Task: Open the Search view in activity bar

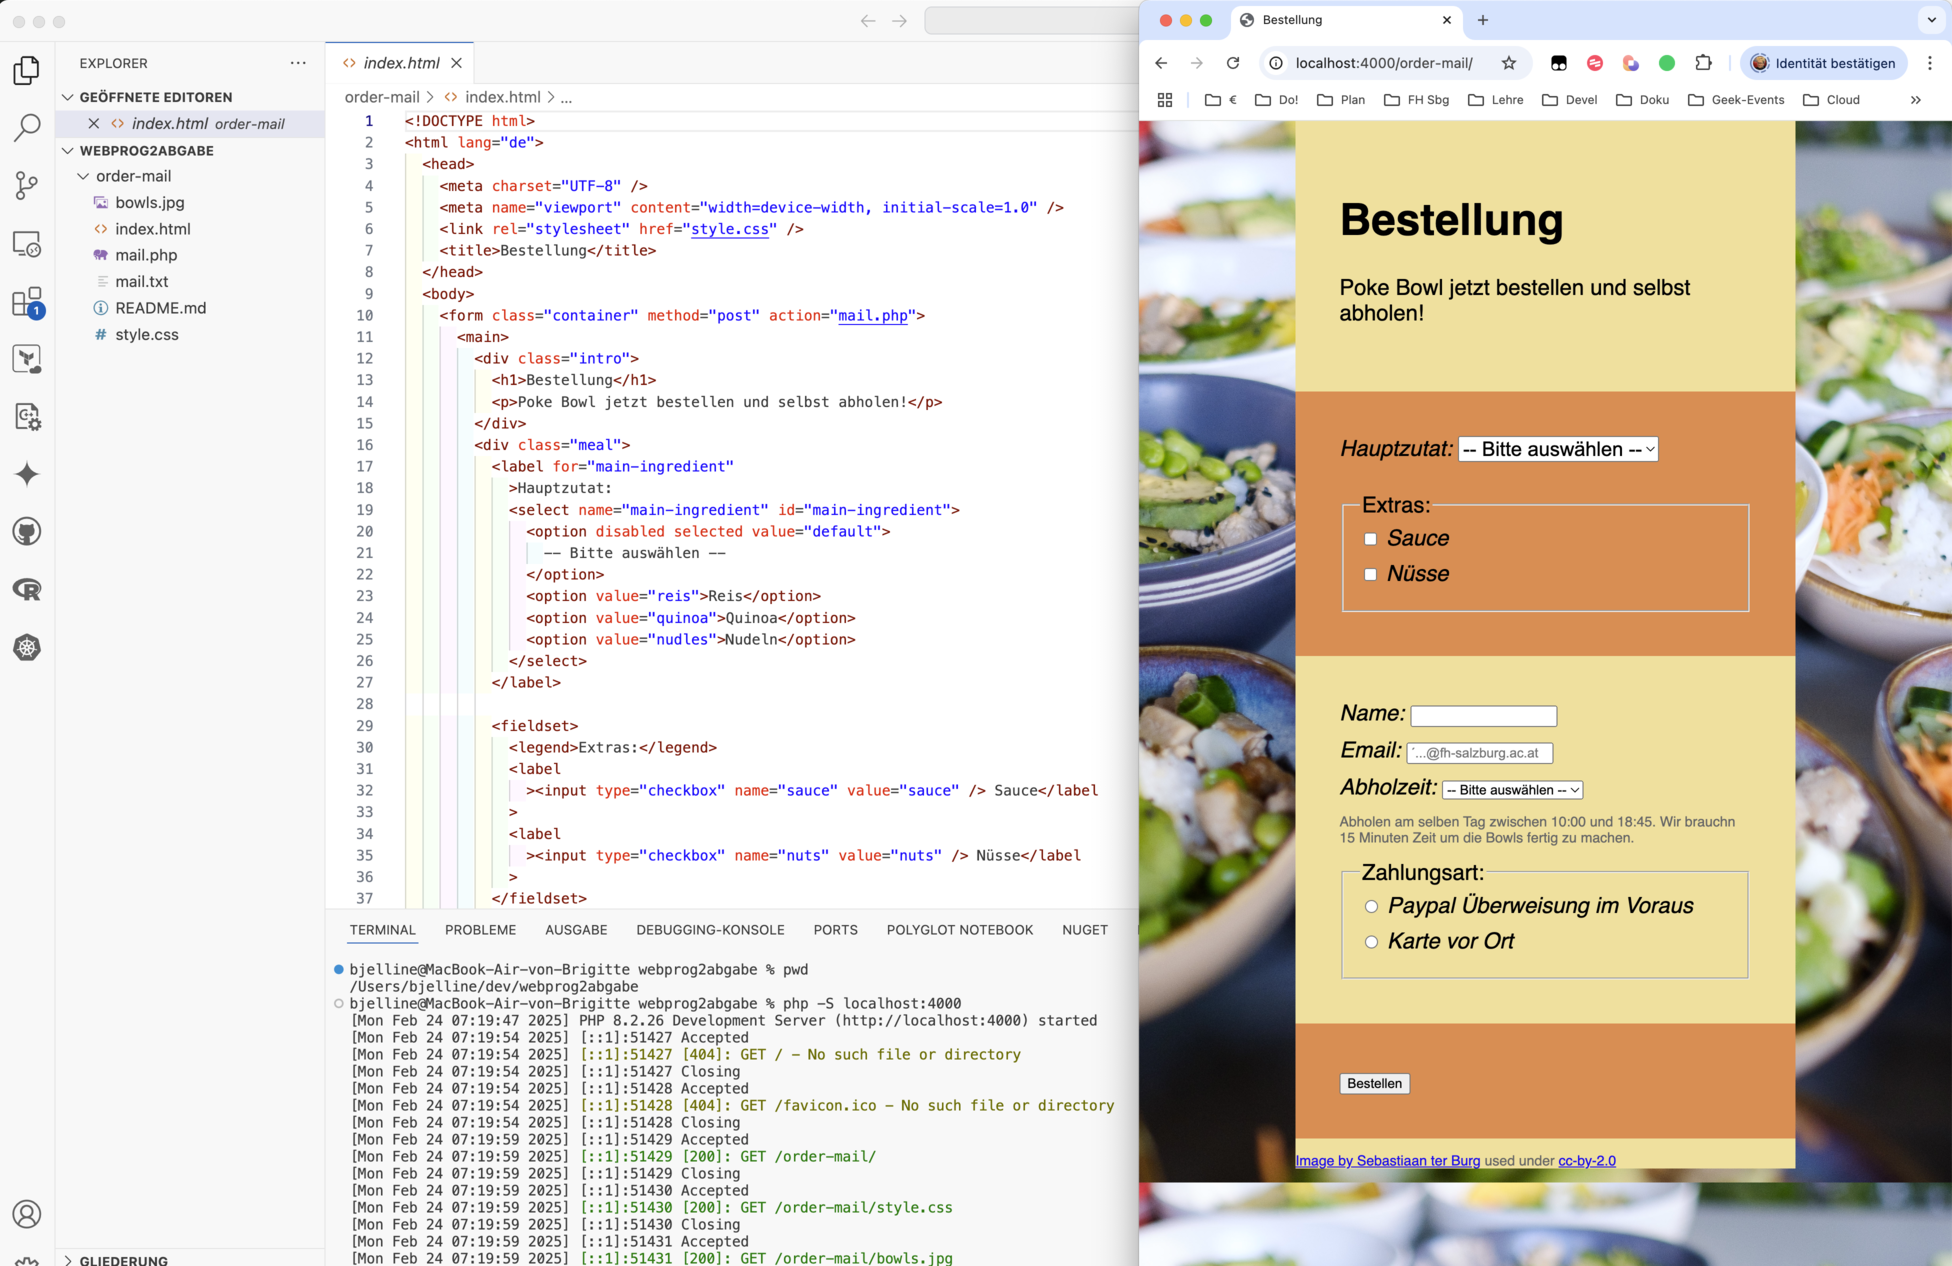Action: pyautogui.click(x=27, y=127)
